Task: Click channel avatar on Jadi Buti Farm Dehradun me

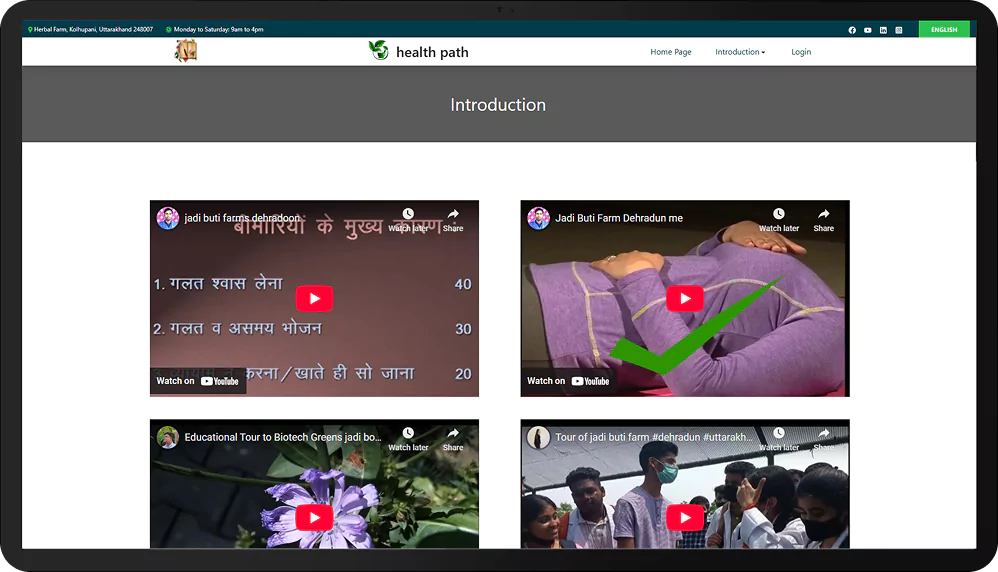Action: [538, 218]
